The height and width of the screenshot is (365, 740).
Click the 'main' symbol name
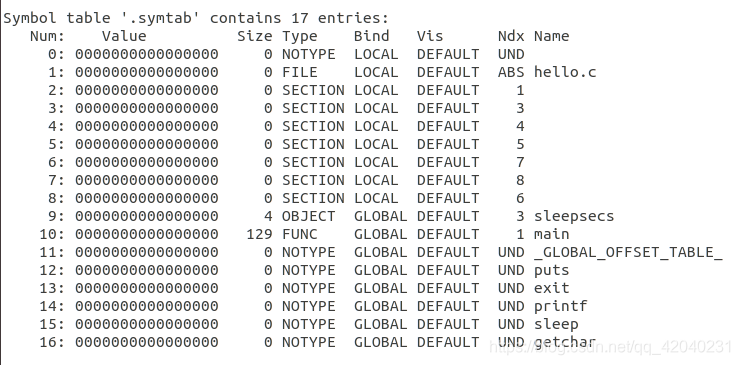(551, 234)
